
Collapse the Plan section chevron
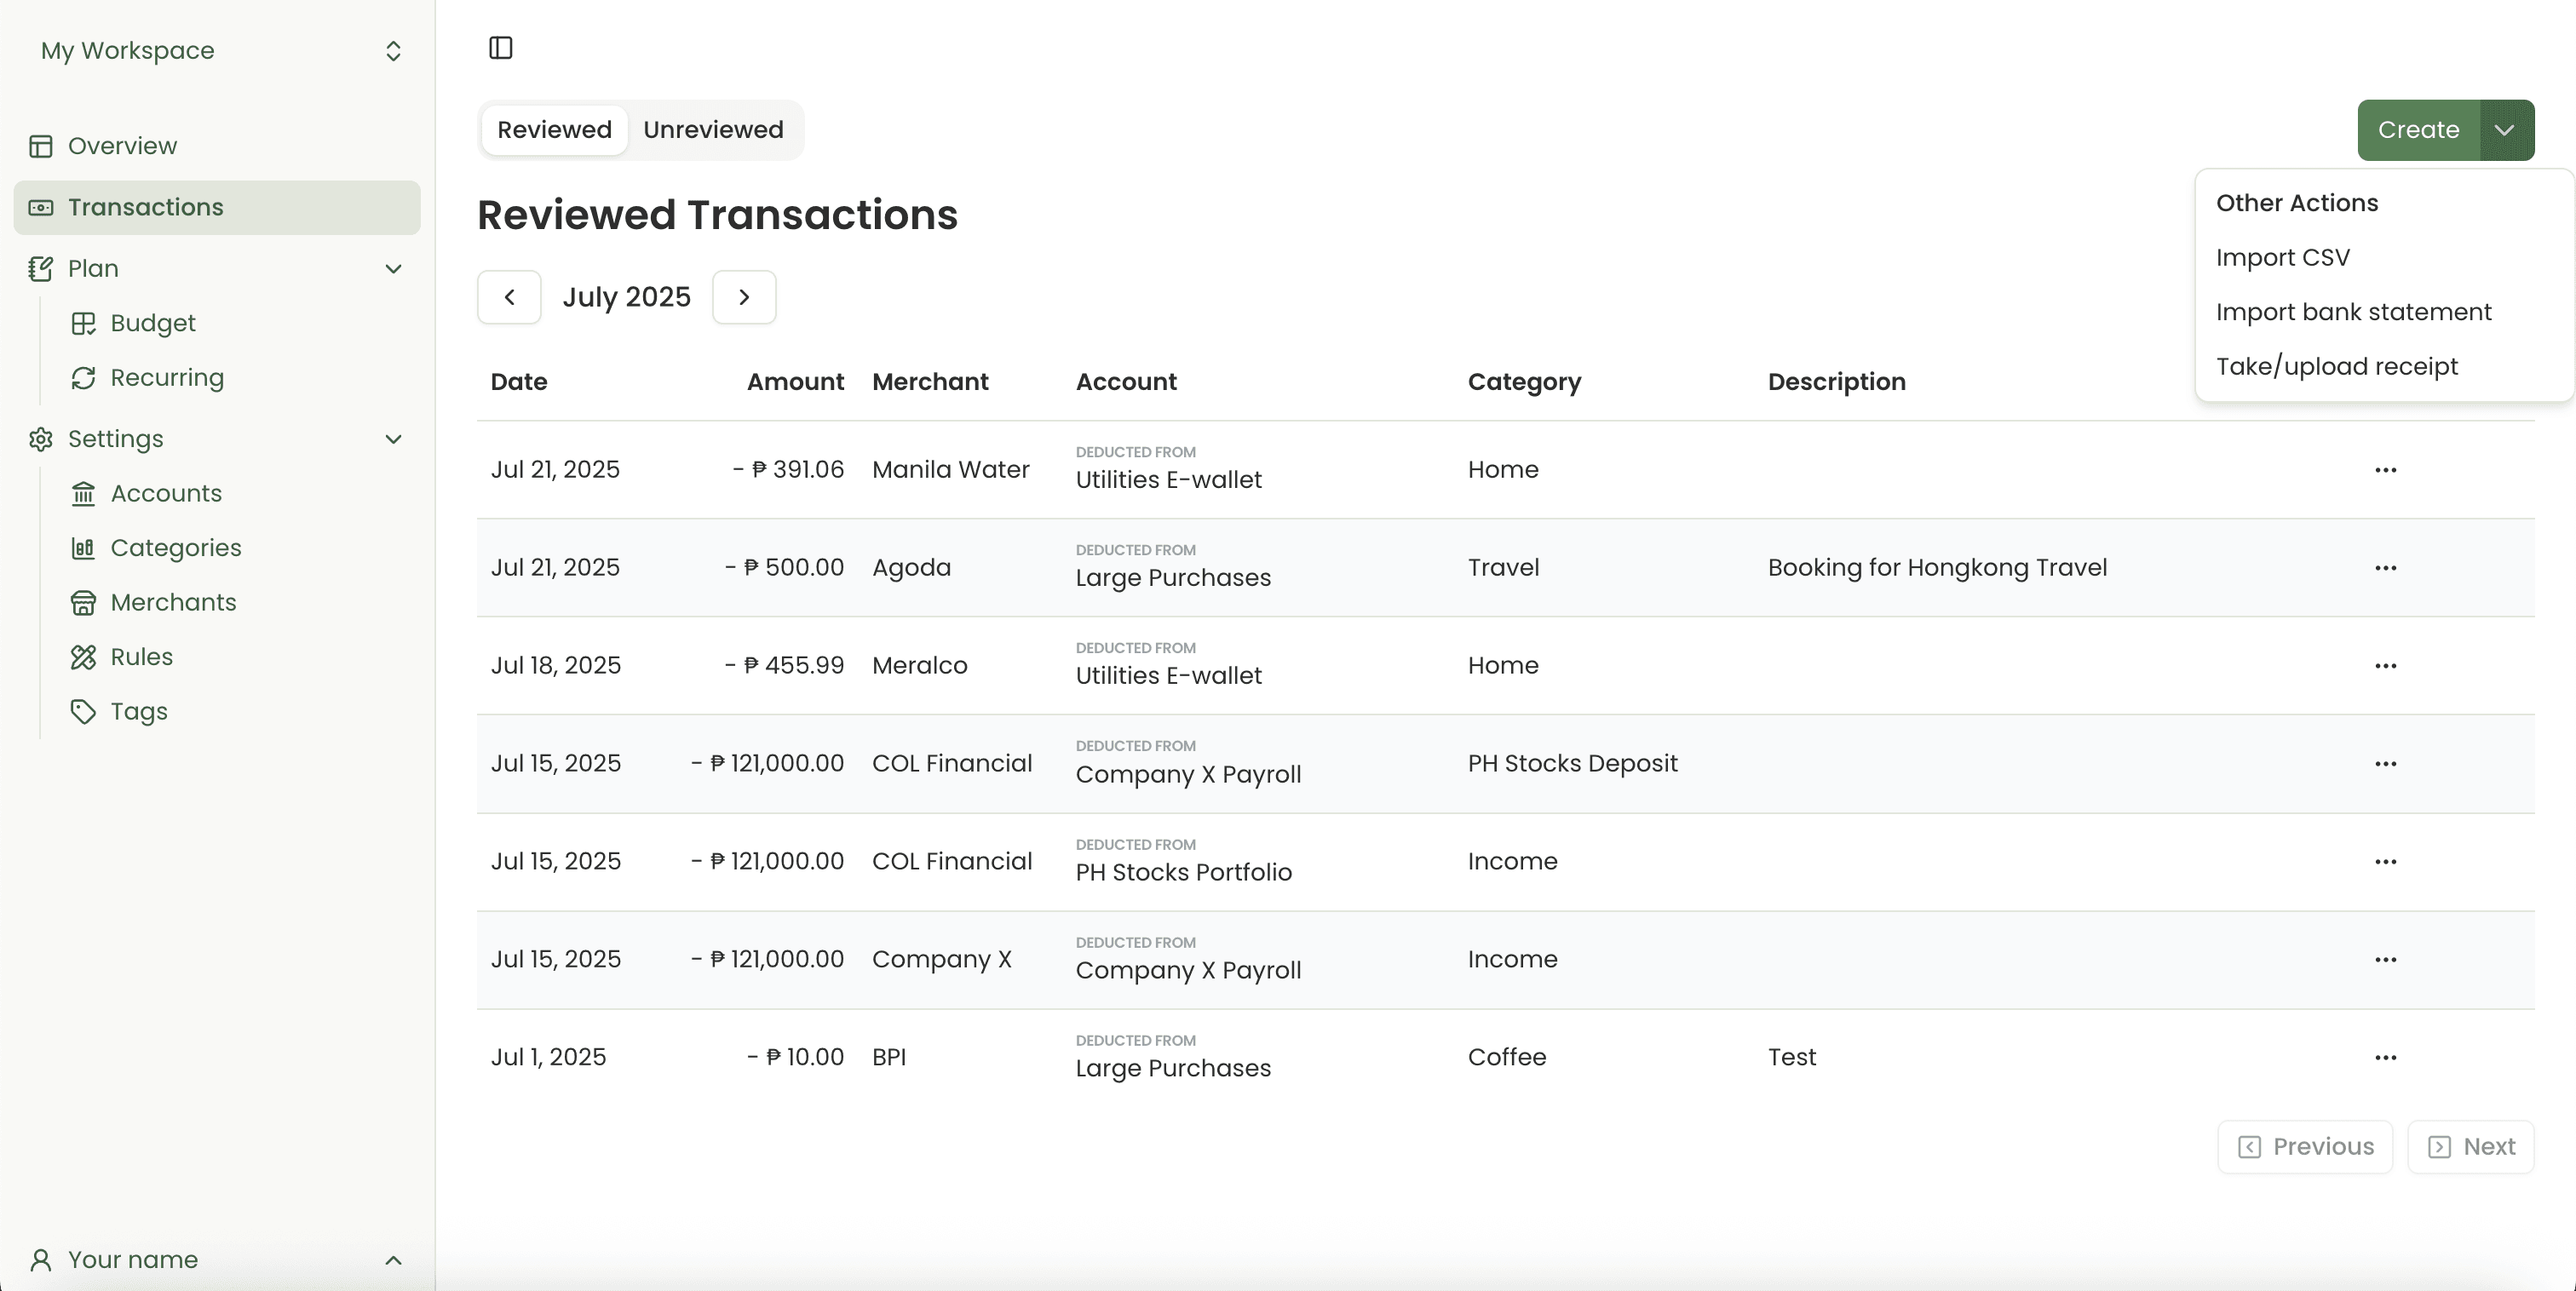pyautogui.click(x=394, y=268)
